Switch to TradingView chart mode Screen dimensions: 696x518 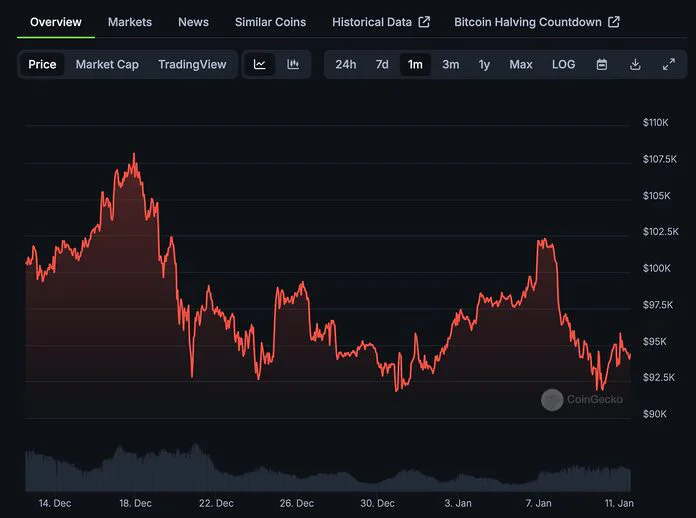click(192, 65)
